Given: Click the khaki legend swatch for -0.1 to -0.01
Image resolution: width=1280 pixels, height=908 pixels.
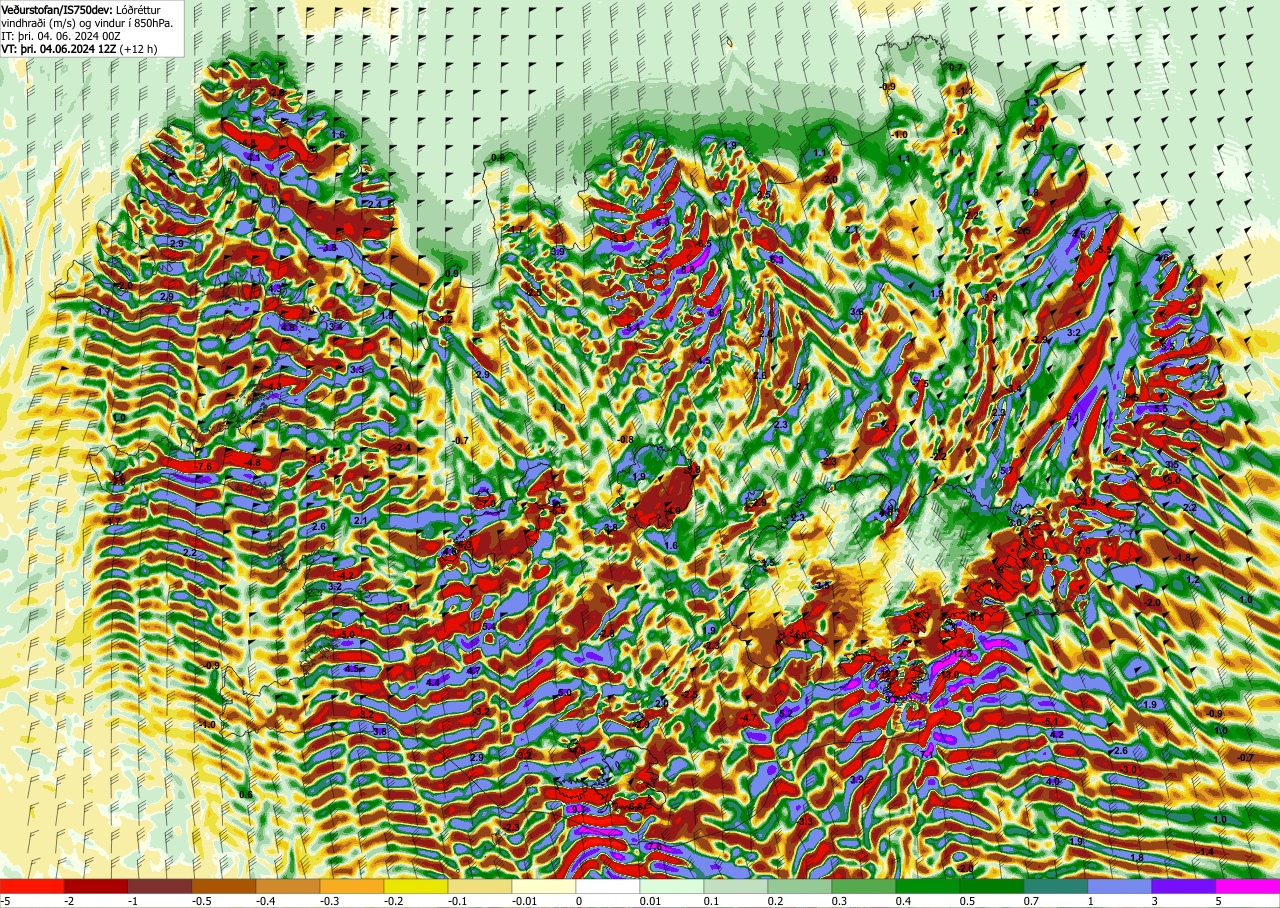Looking at the screenshot, I should pyautogui.click(x=480, y=886).
